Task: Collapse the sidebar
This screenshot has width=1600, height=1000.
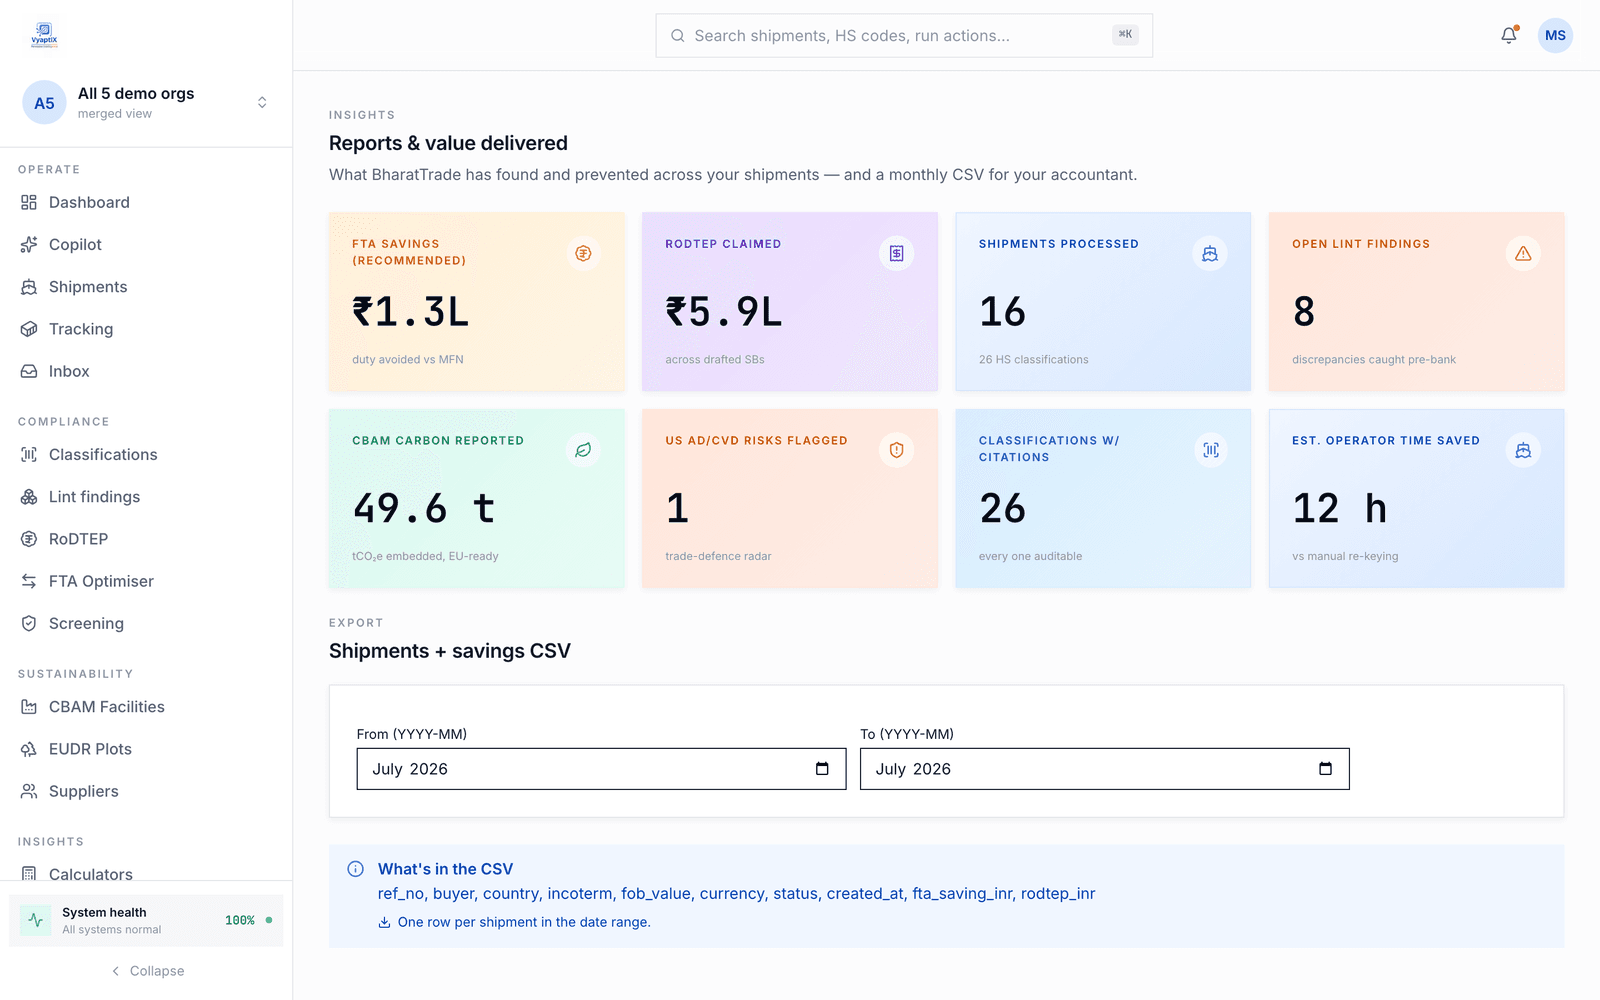Action: [147, 971]
